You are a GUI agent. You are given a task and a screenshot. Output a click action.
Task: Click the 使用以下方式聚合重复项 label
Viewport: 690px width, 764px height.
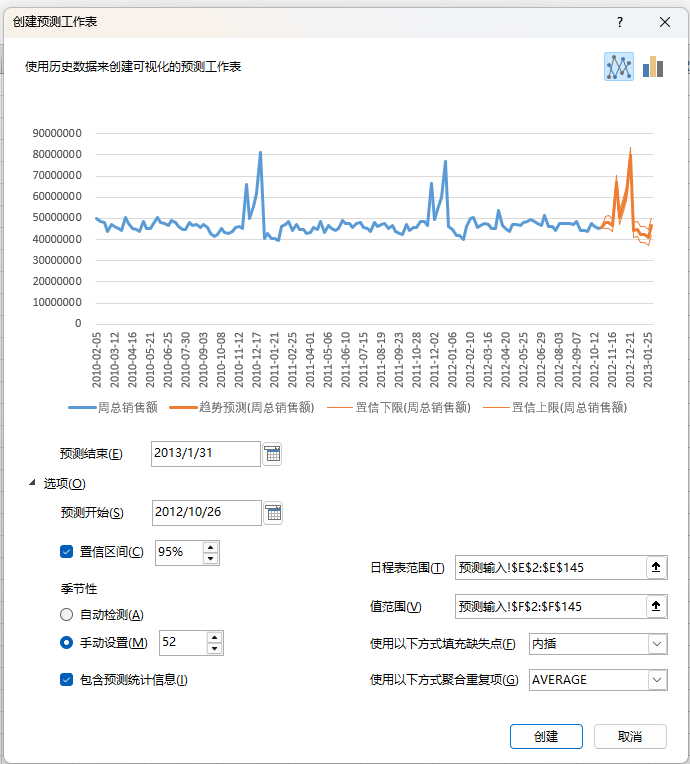[x=444, y=680]
